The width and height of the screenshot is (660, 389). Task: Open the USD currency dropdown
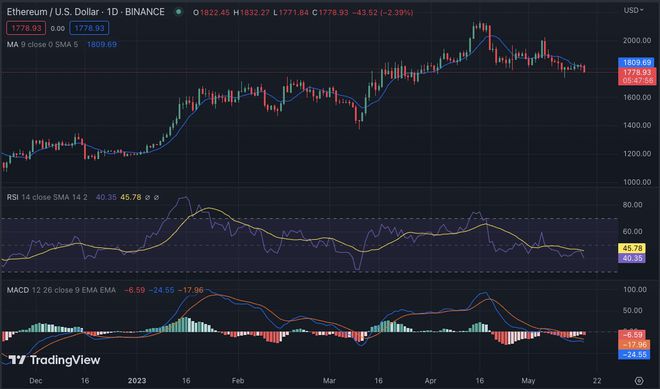tap(633, 10)
